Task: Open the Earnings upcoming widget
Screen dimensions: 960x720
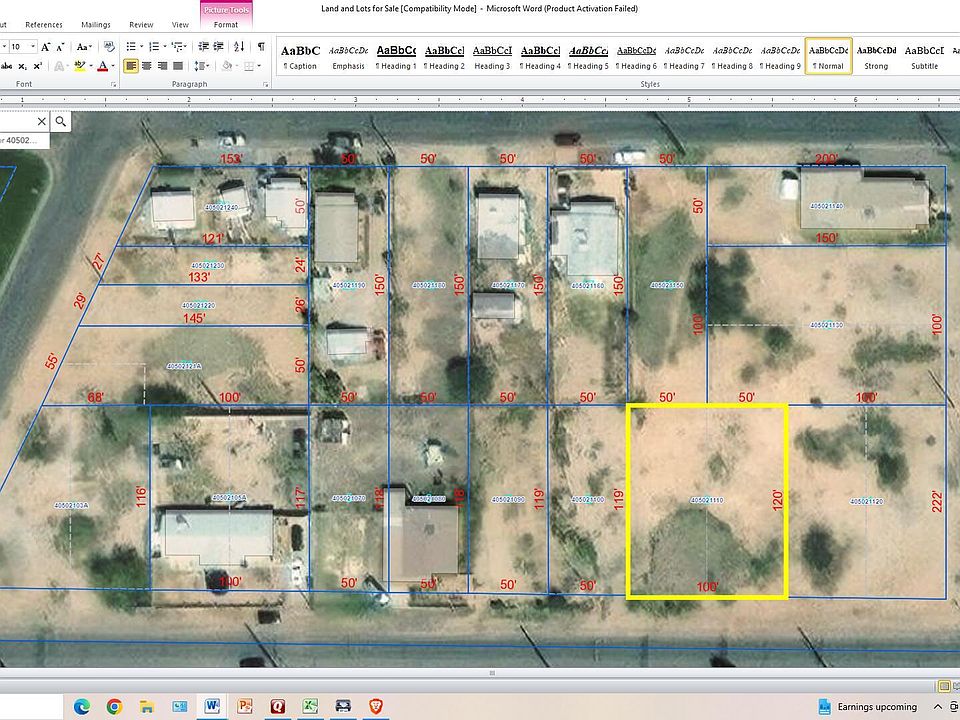Action: 868,707
